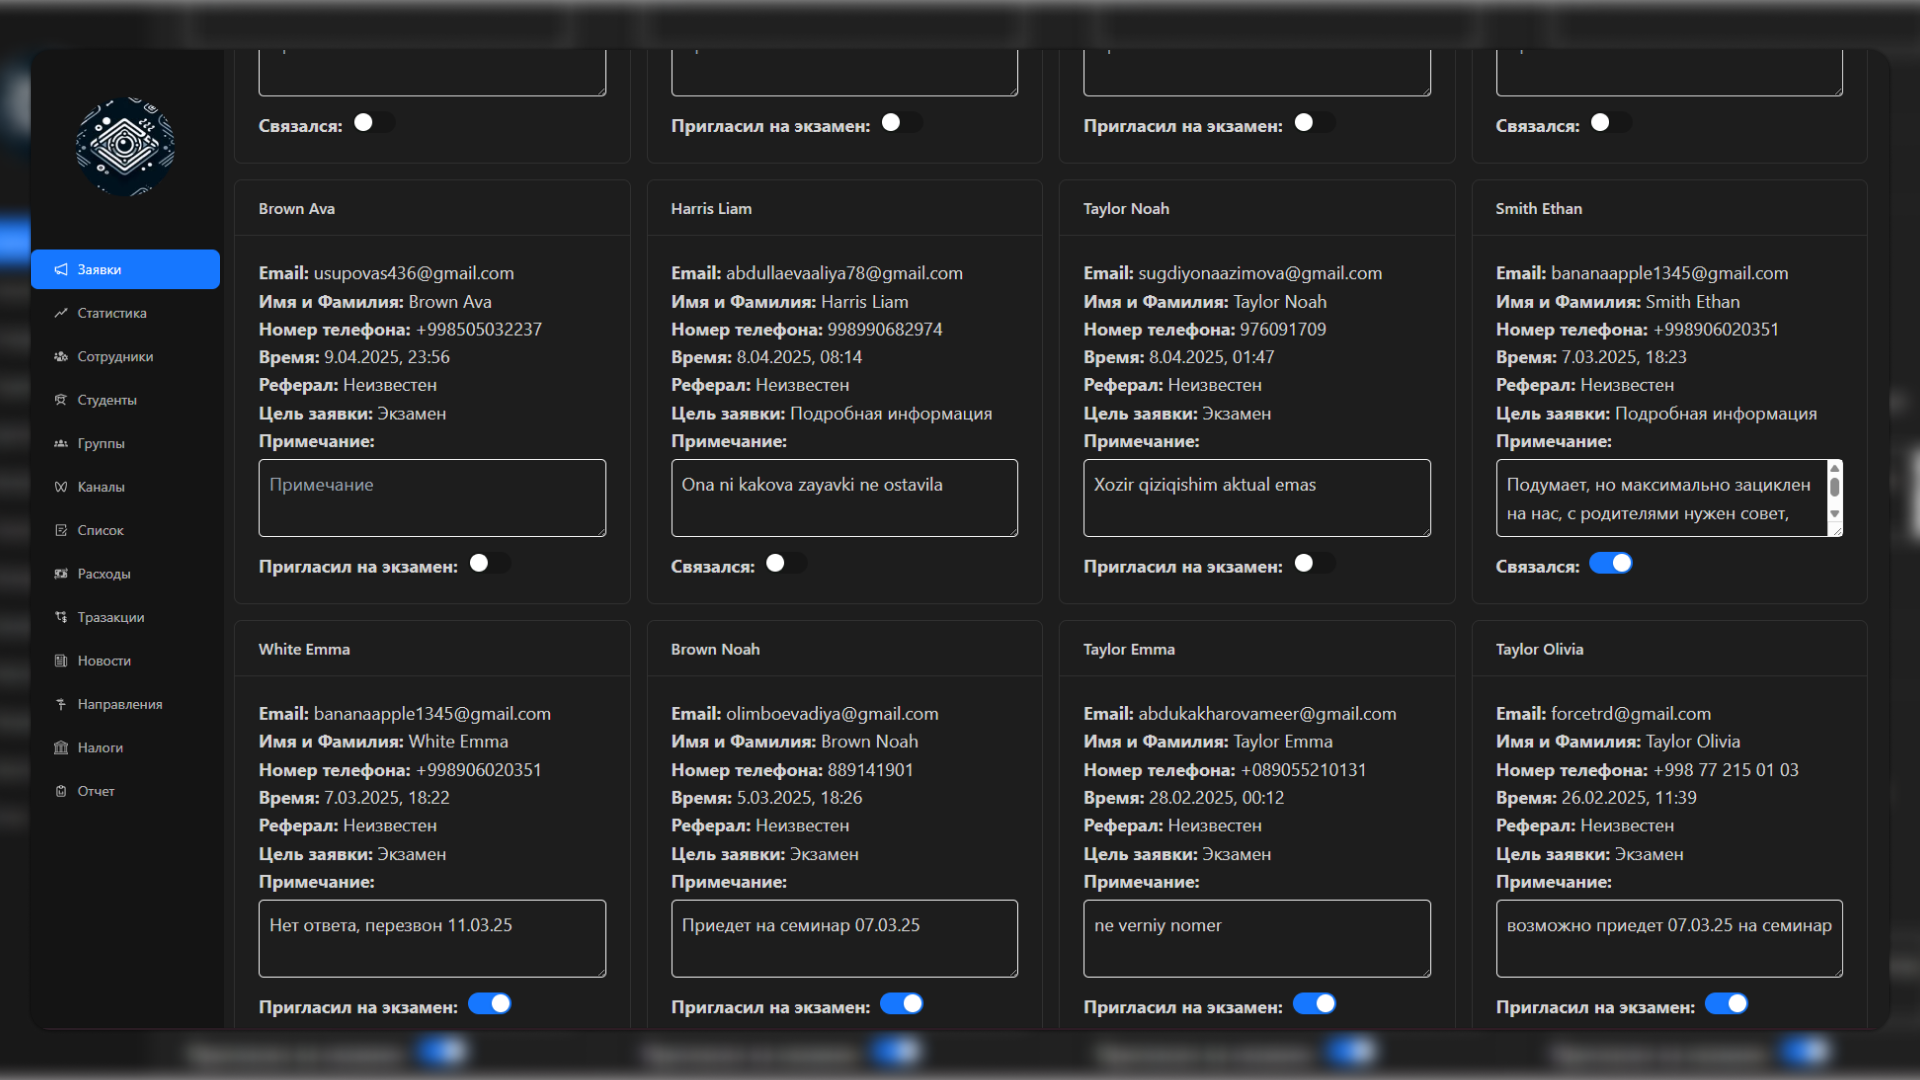Go to Направления page

[x=125, y=704]
